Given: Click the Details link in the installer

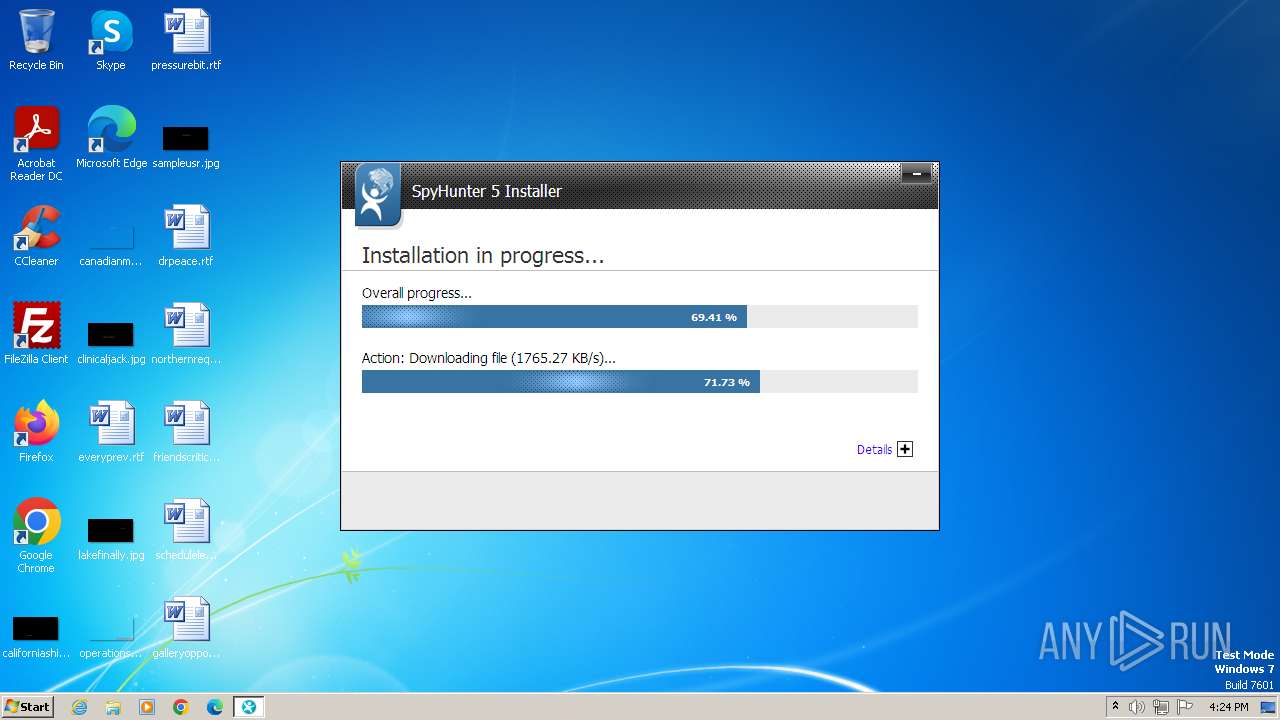Looking at the screenshot, I should (x=874, y=450).
